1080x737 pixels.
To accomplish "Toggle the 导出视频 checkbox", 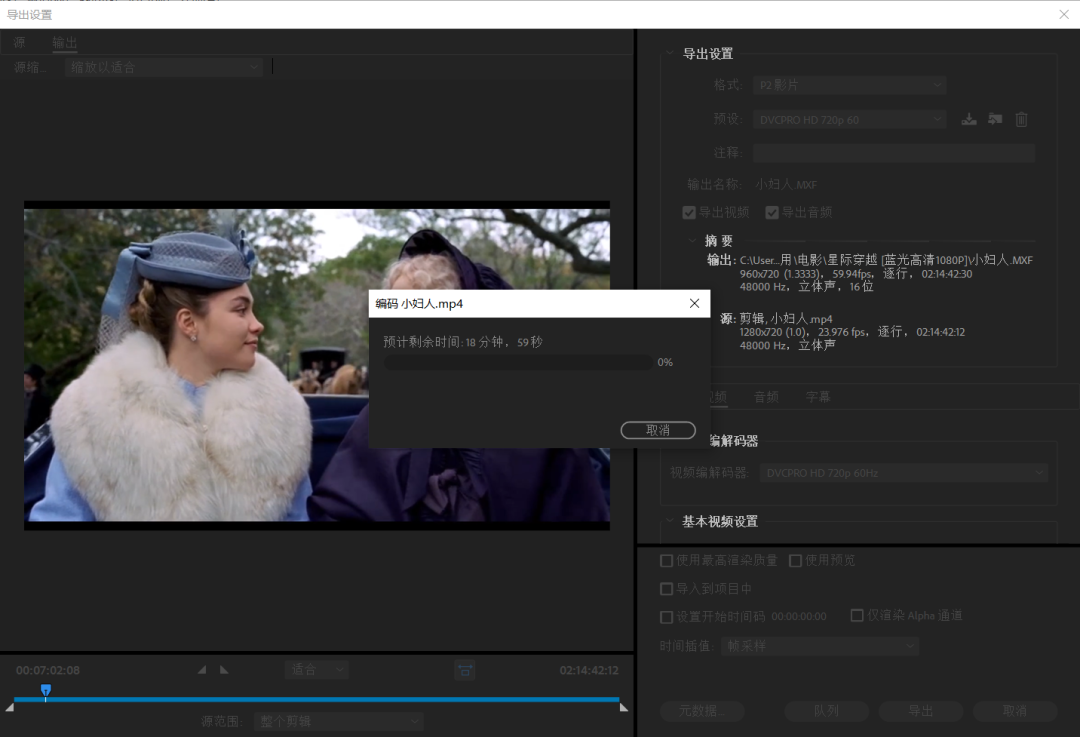I will [689, 212].
